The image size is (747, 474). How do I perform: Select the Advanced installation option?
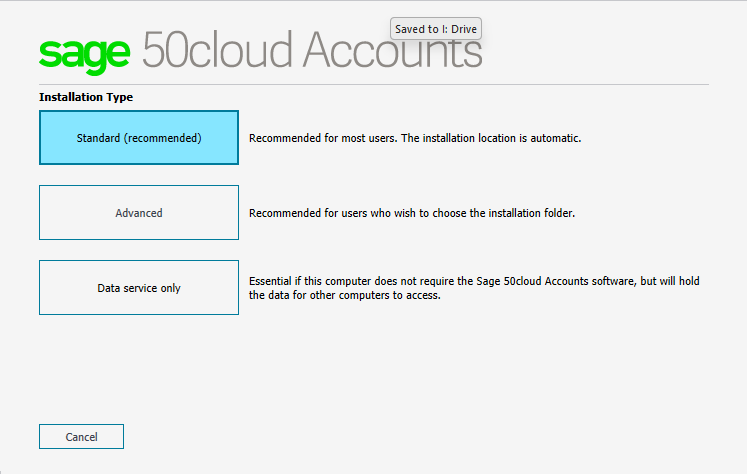click(x=139, y=213)
